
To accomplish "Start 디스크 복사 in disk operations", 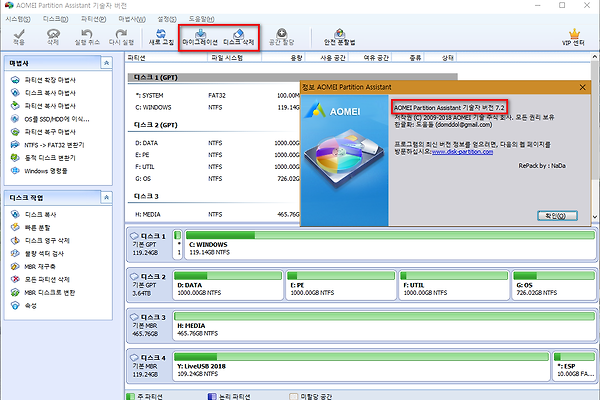I will (40, 214).
